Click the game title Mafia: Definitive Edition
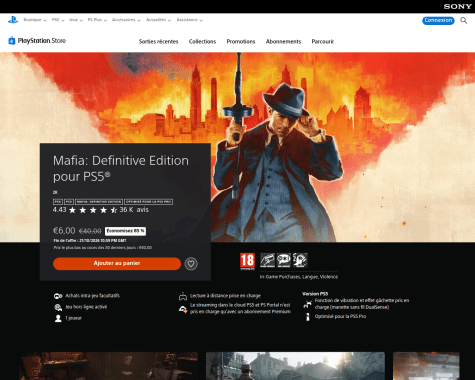The width and height of the screenshot is (475, 380). (121, 168)
